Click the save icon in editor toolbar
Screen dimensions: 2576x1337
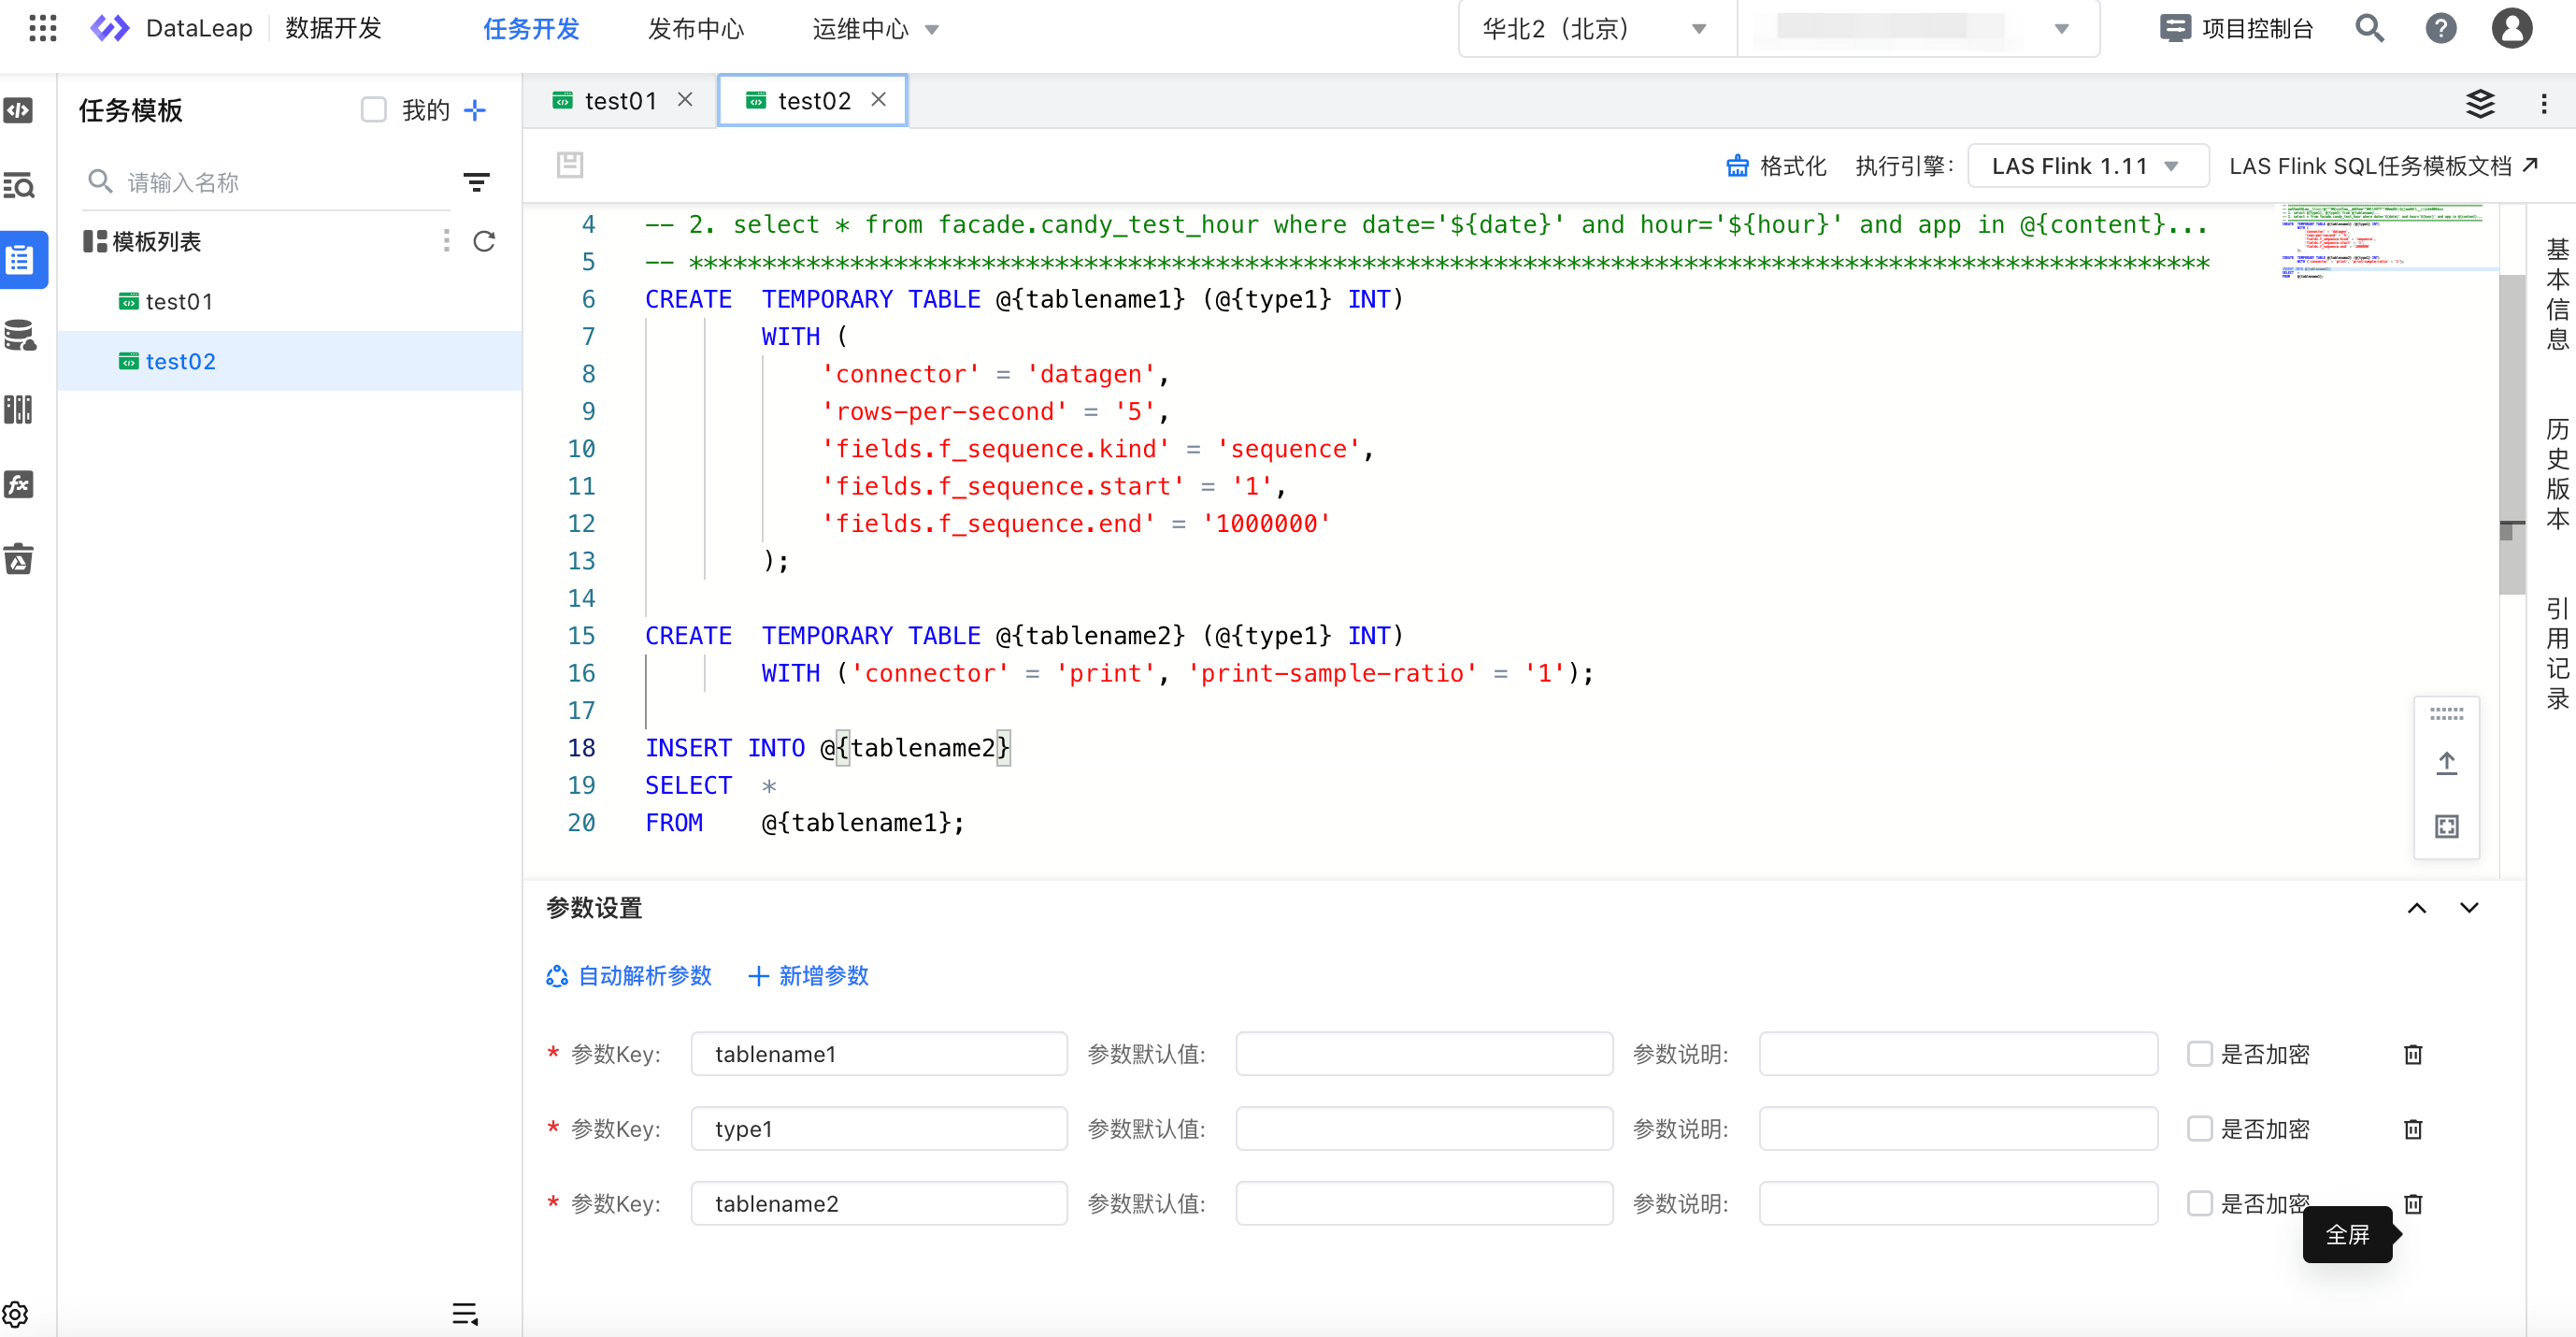(x=570, y=165)
